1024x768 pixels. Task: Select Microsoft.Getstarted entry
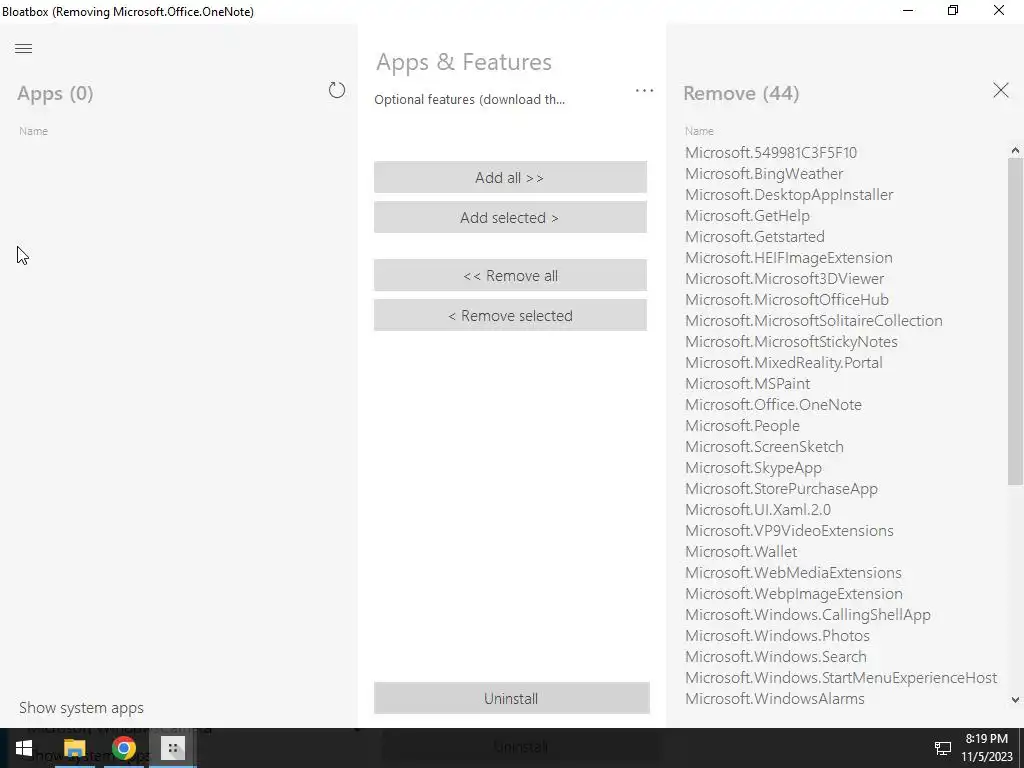tap(754, 236)
